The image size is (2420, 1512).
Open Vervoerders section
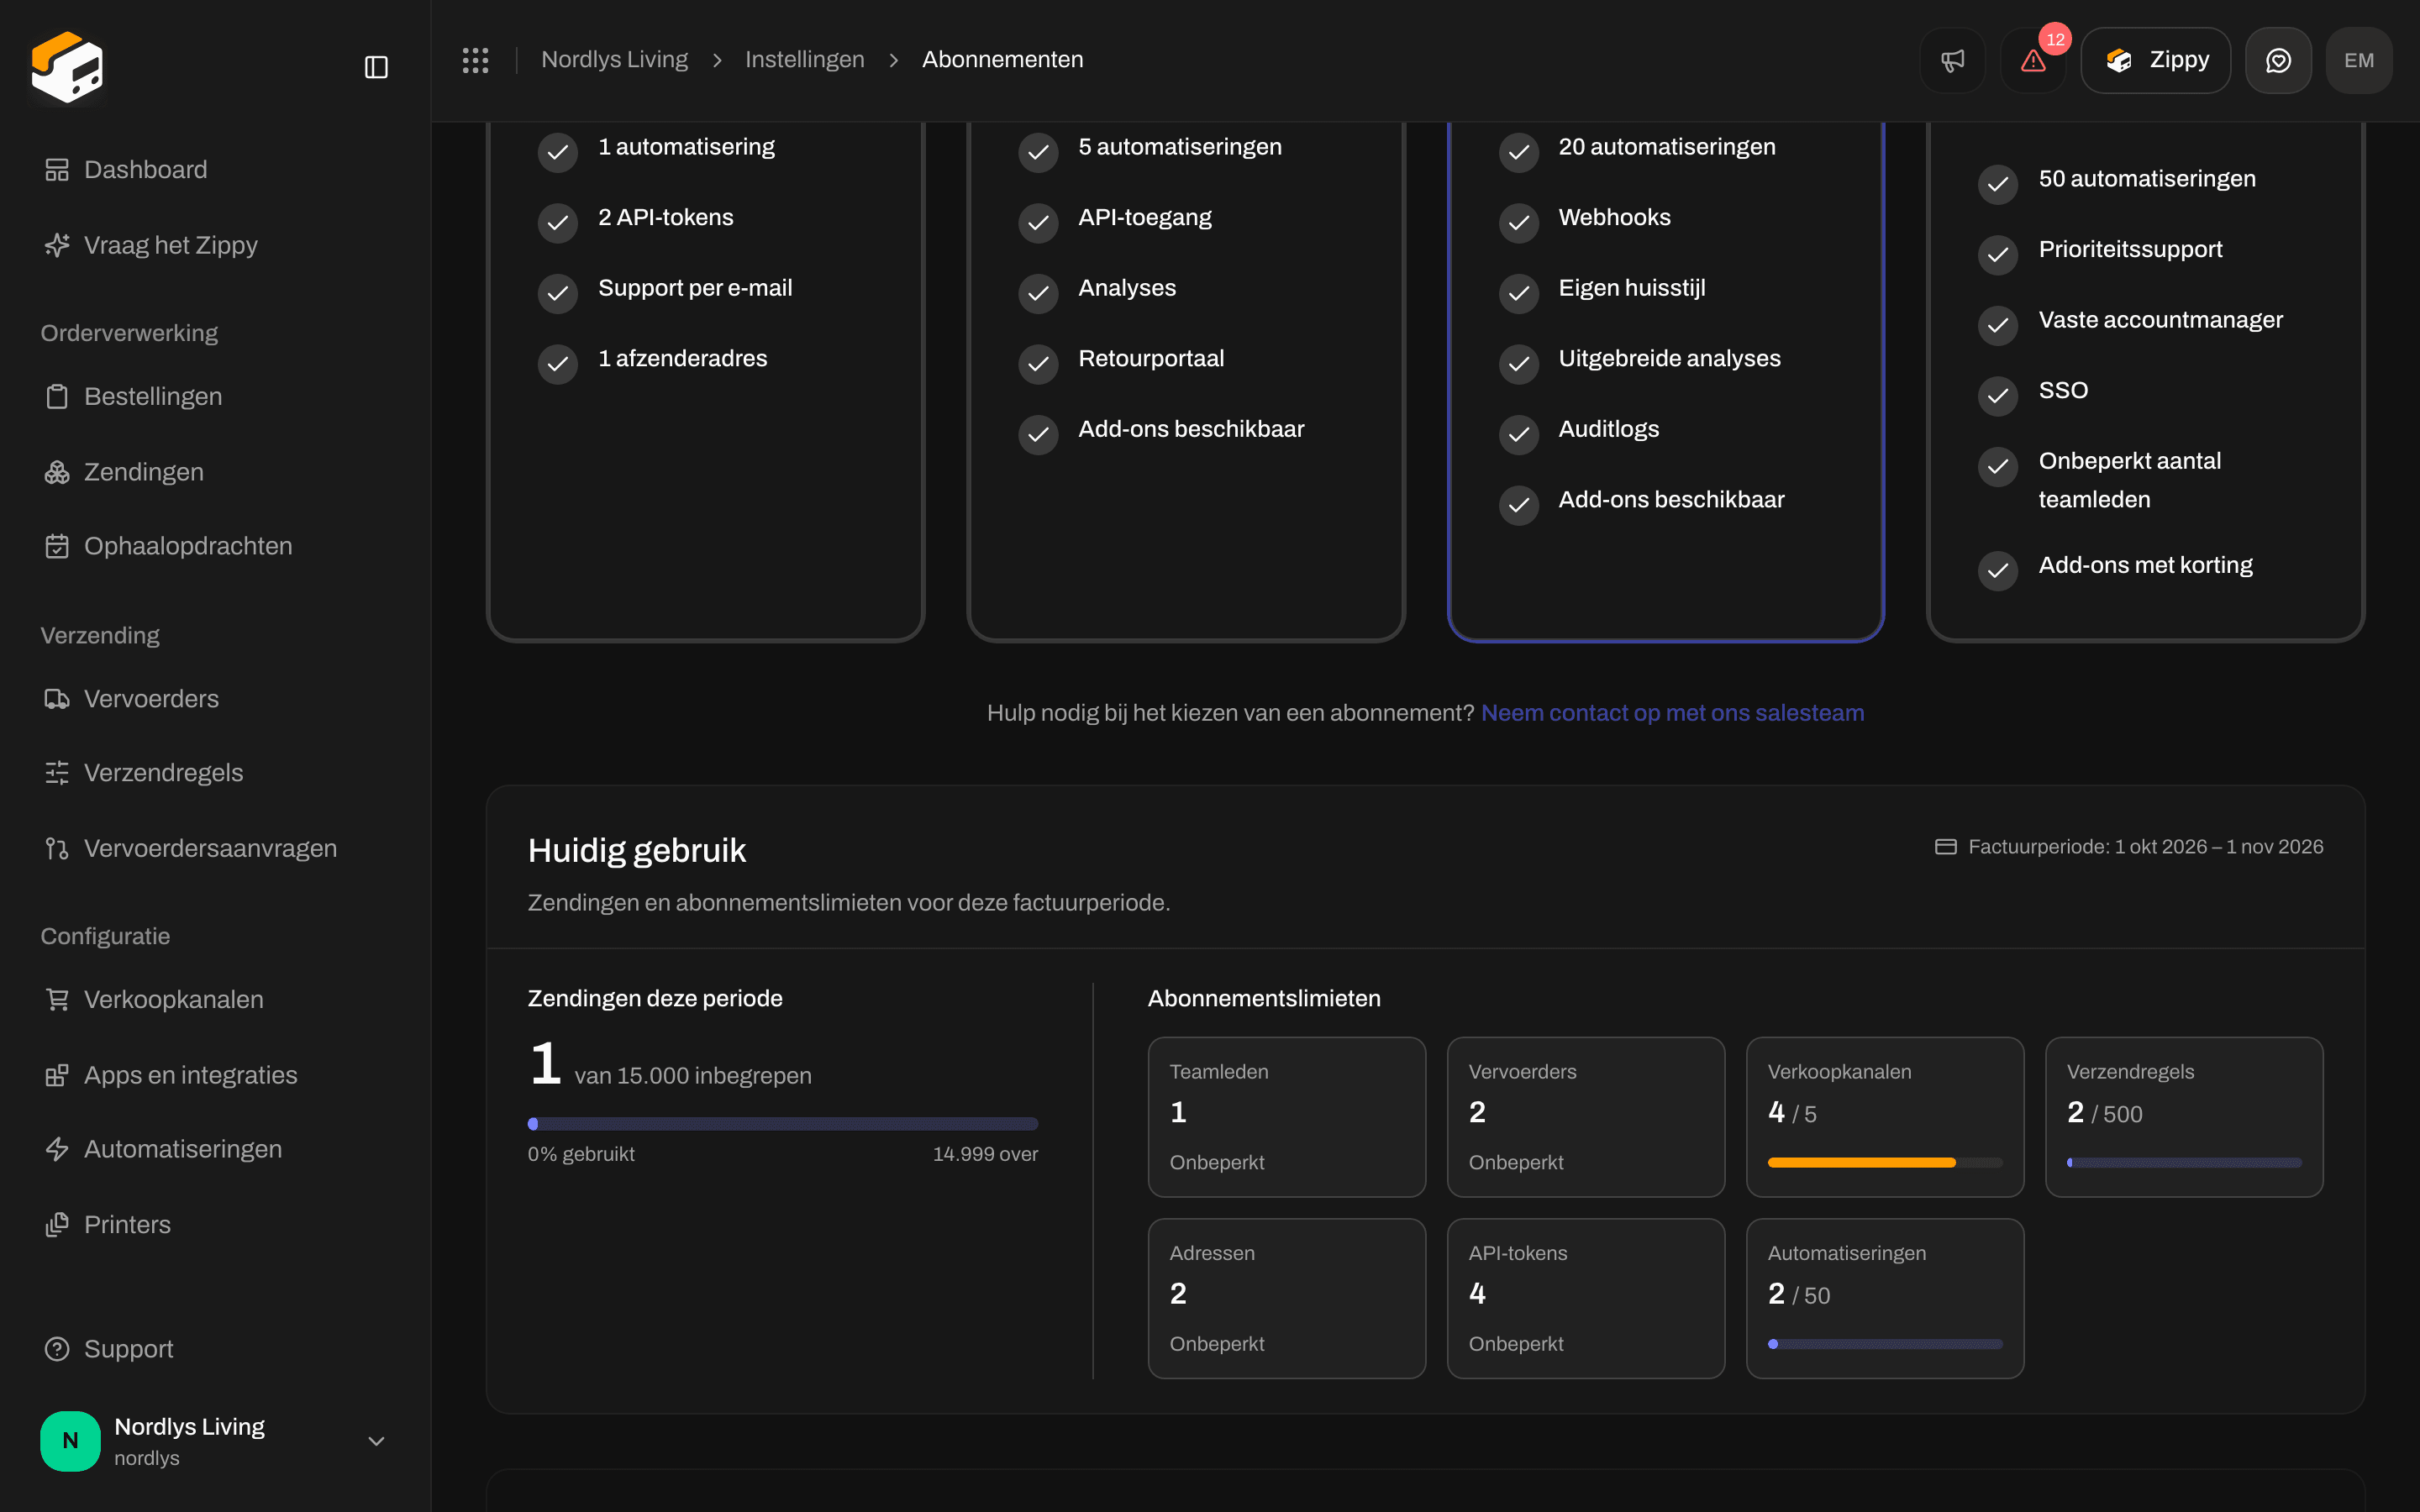coord(215,698)
